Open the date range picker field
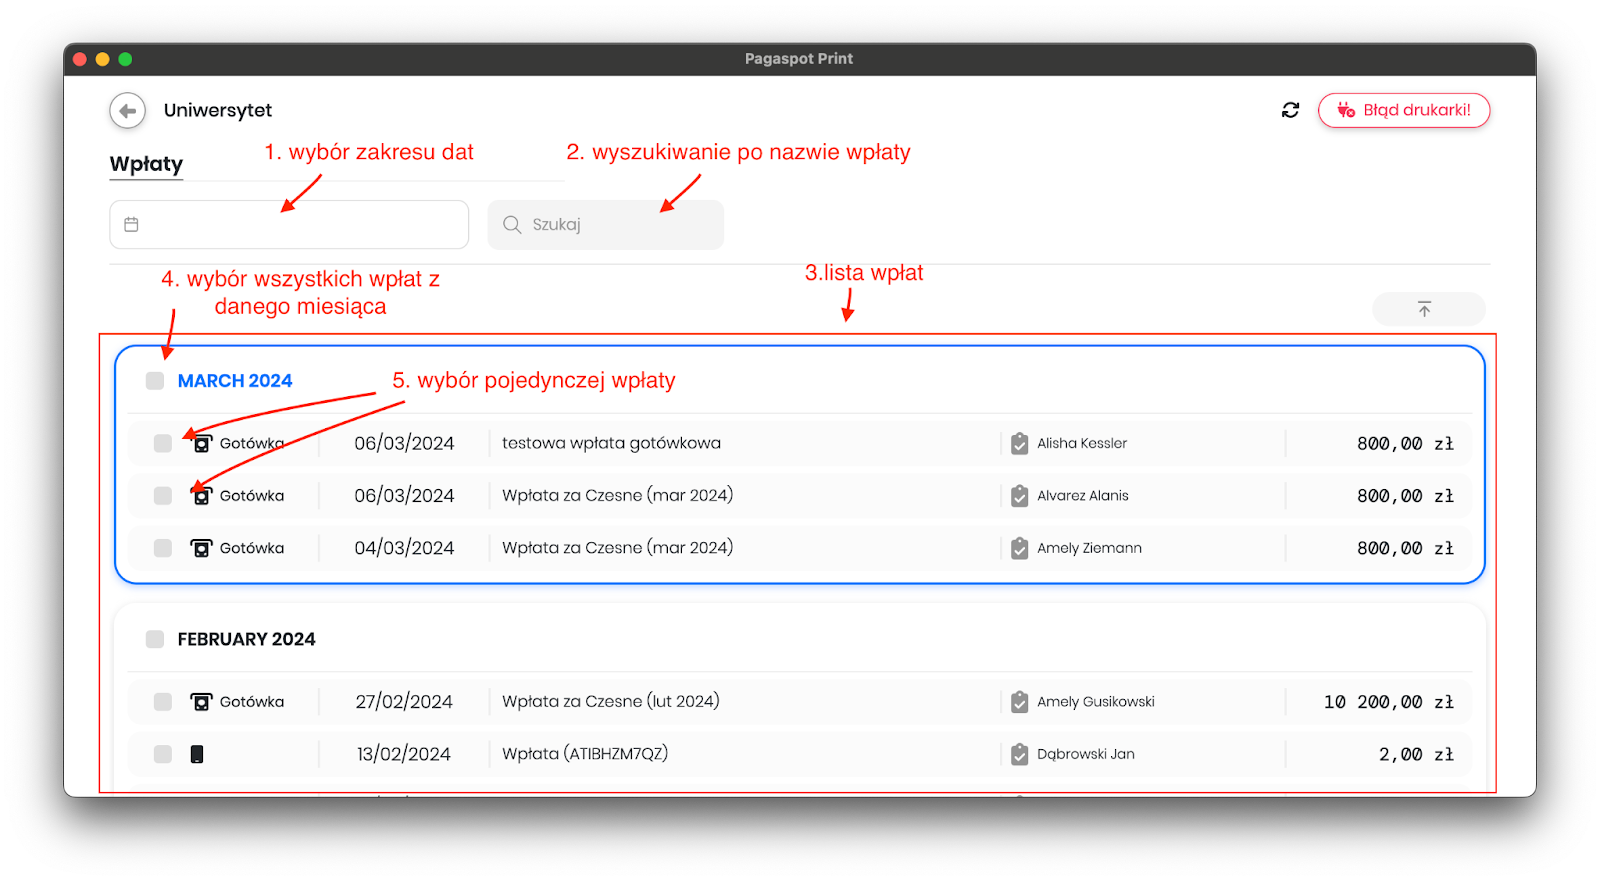1600x881 pixels. tap(289, 224)
